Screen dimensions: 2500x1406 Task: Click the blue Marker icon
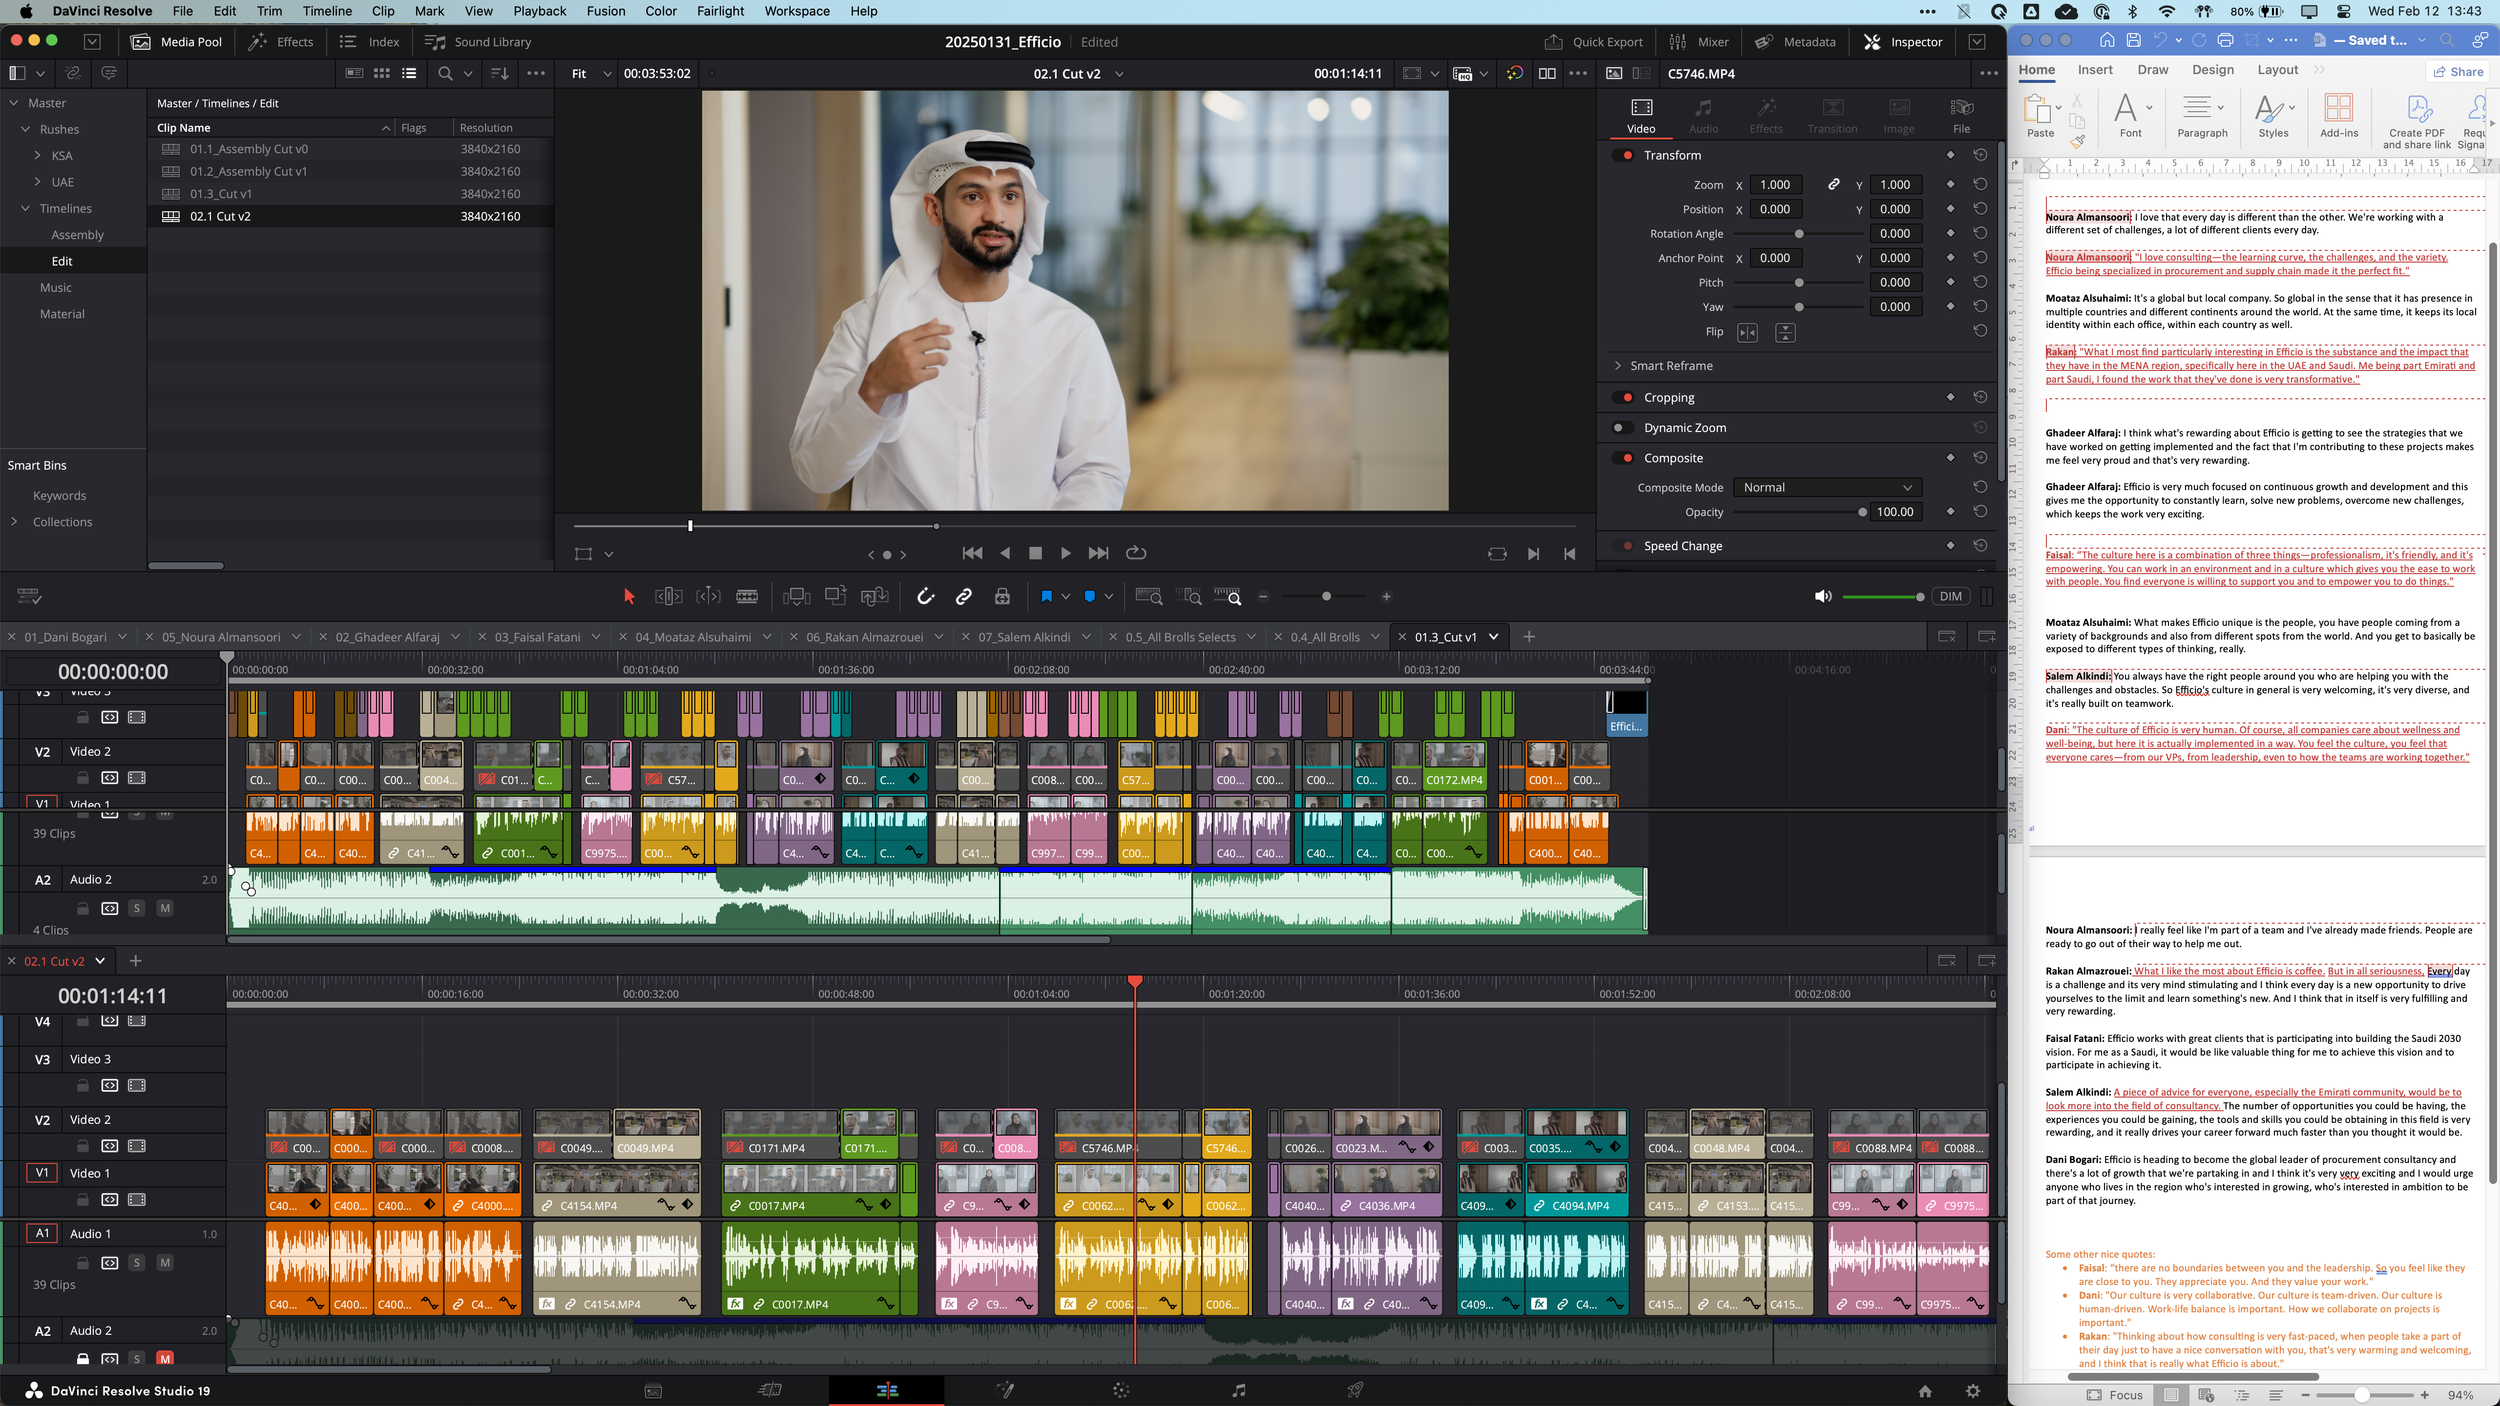[x=1089, y=597]
